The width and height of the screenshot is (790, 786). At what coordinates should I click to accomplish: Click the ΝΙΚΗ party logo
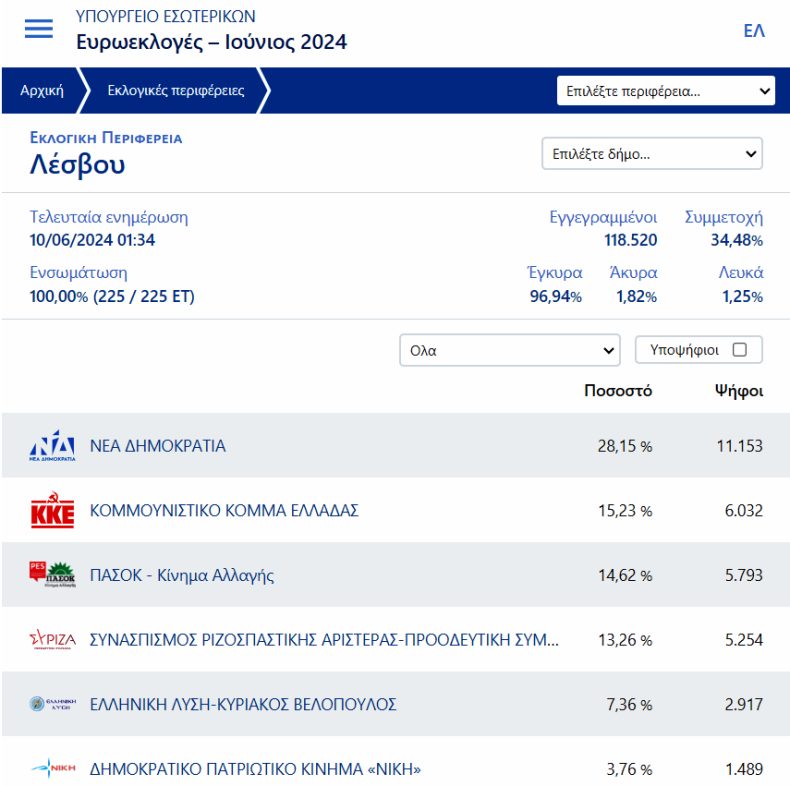[52, 768]
